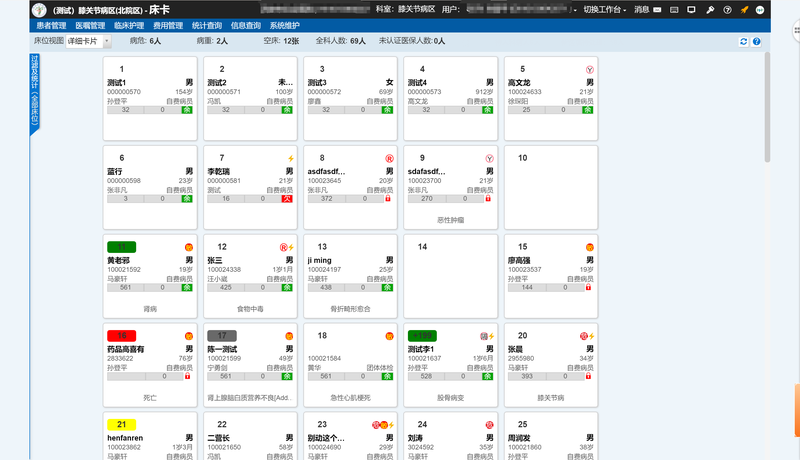Select patient name 蓝行 on bed 6
The image size is (800, 460).
pos(114,171)
